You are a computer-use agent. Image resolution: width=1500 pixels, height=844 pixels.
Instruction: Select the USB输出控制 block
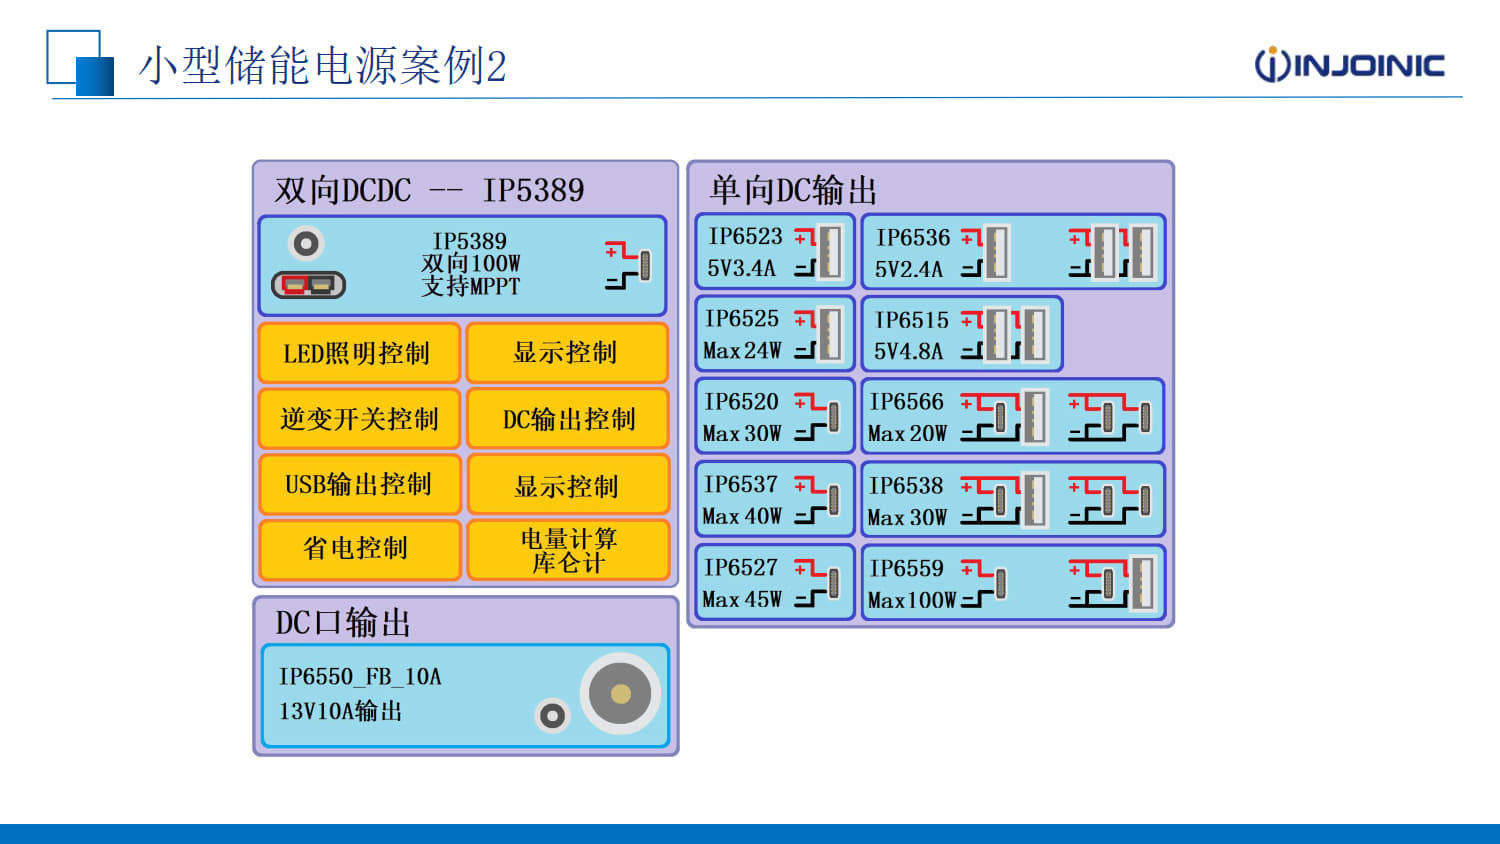(359, 484)
